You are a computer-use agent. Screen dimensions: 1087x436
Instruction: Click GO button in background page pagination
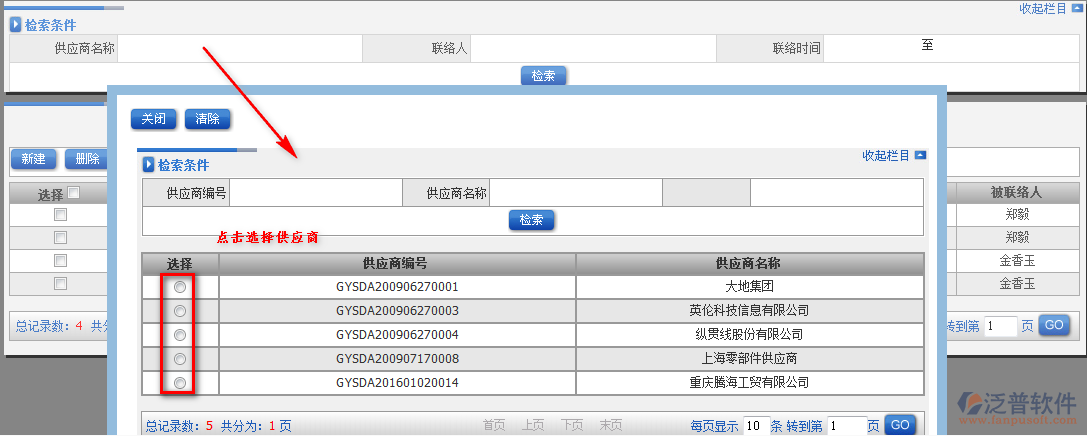(x=1054, y=325)
